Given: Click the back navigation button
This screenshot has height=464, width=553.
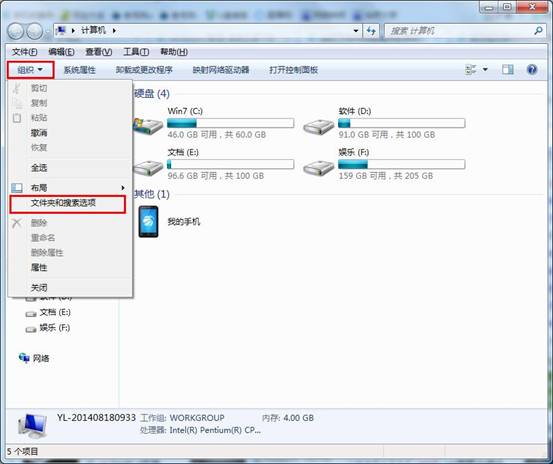Looking at the screenshot, I should 16,31.
